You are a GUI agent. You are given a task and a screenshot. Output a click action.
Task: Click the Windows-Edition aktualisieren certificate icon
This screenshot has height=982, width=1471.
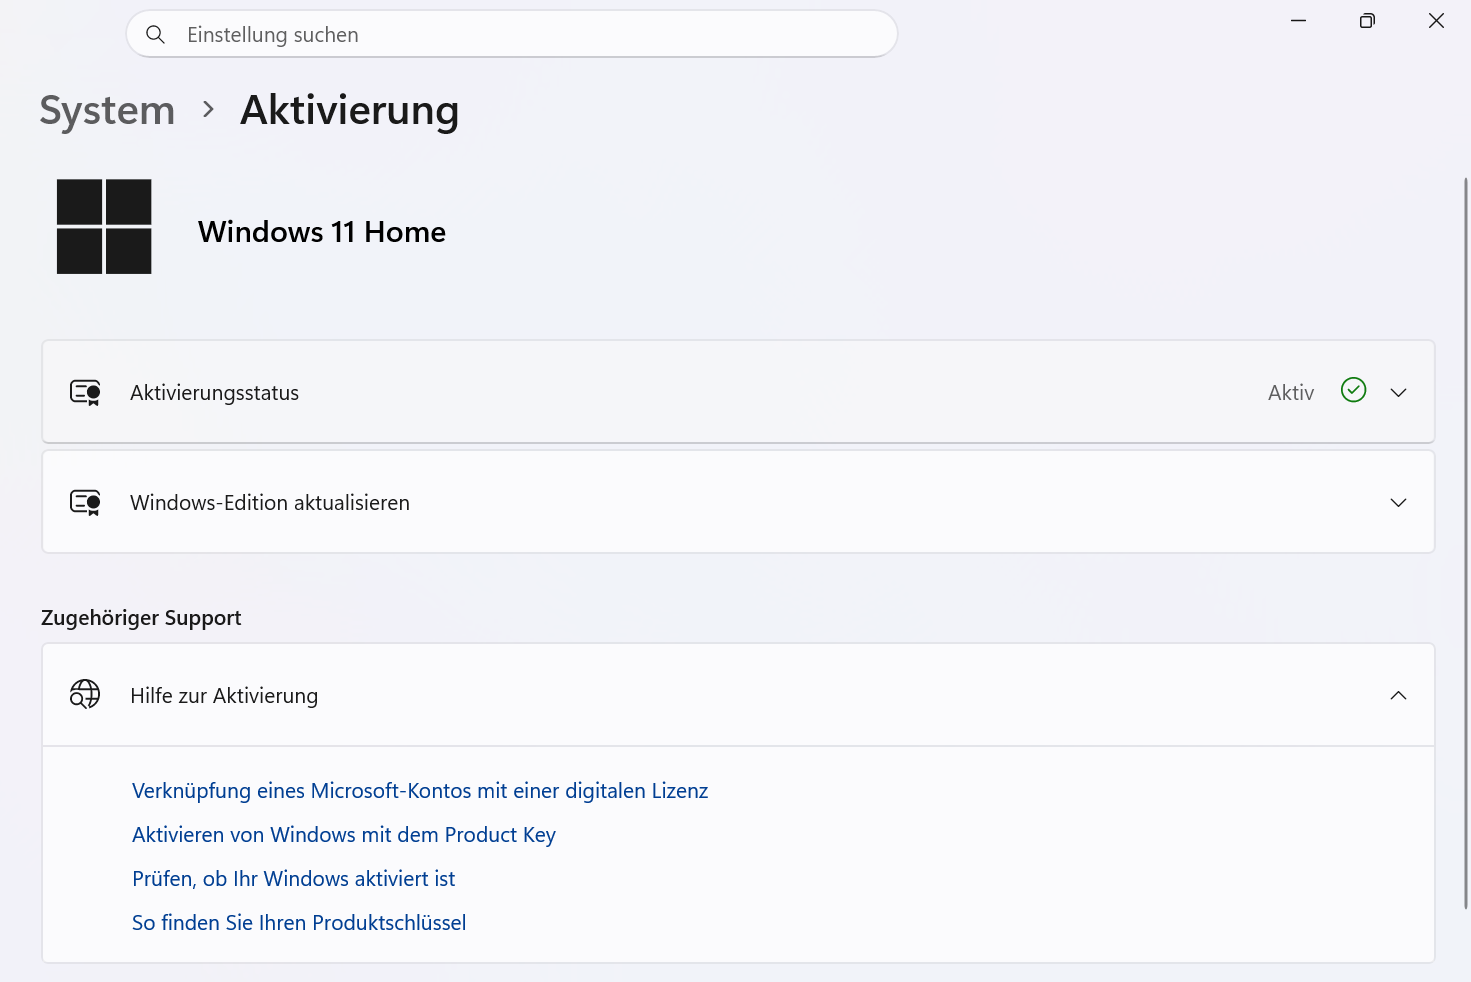pos(85,502)
